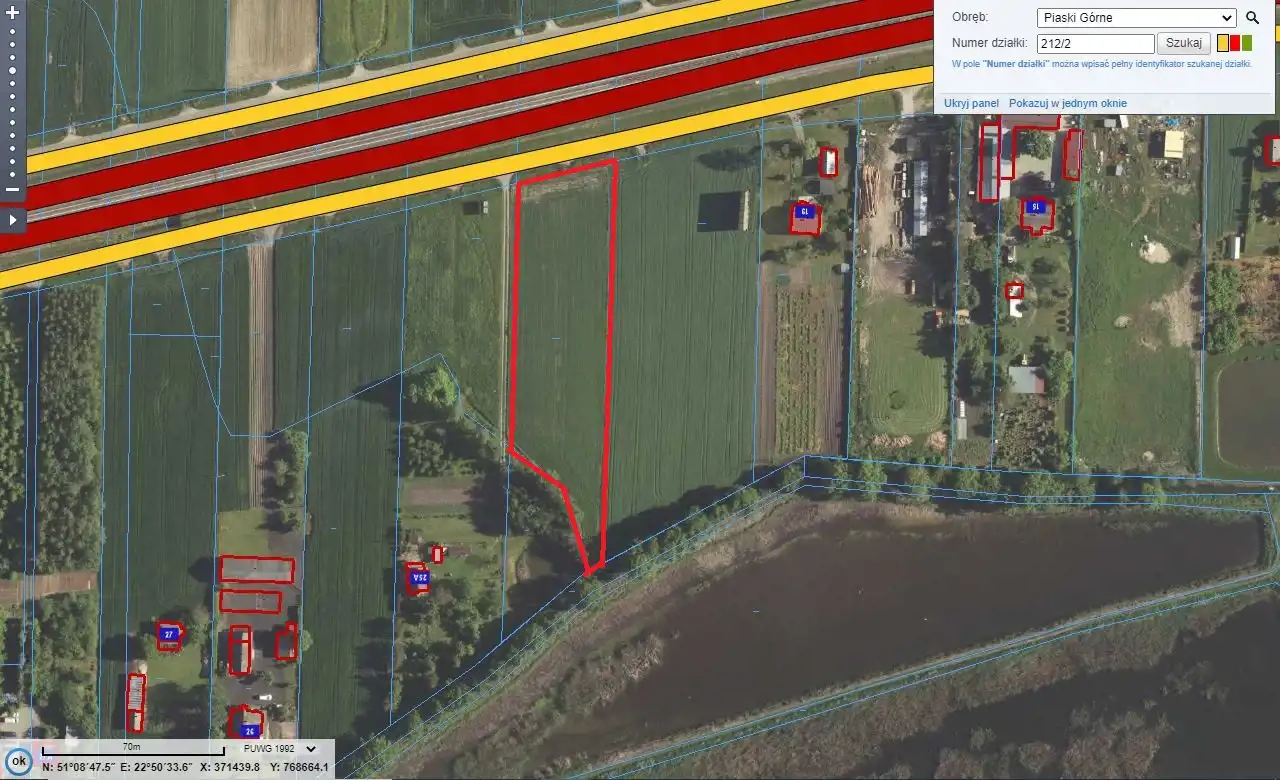Click the zoom out minus icon
This screenshot has height=780, width=1280.
coord(12,189)
